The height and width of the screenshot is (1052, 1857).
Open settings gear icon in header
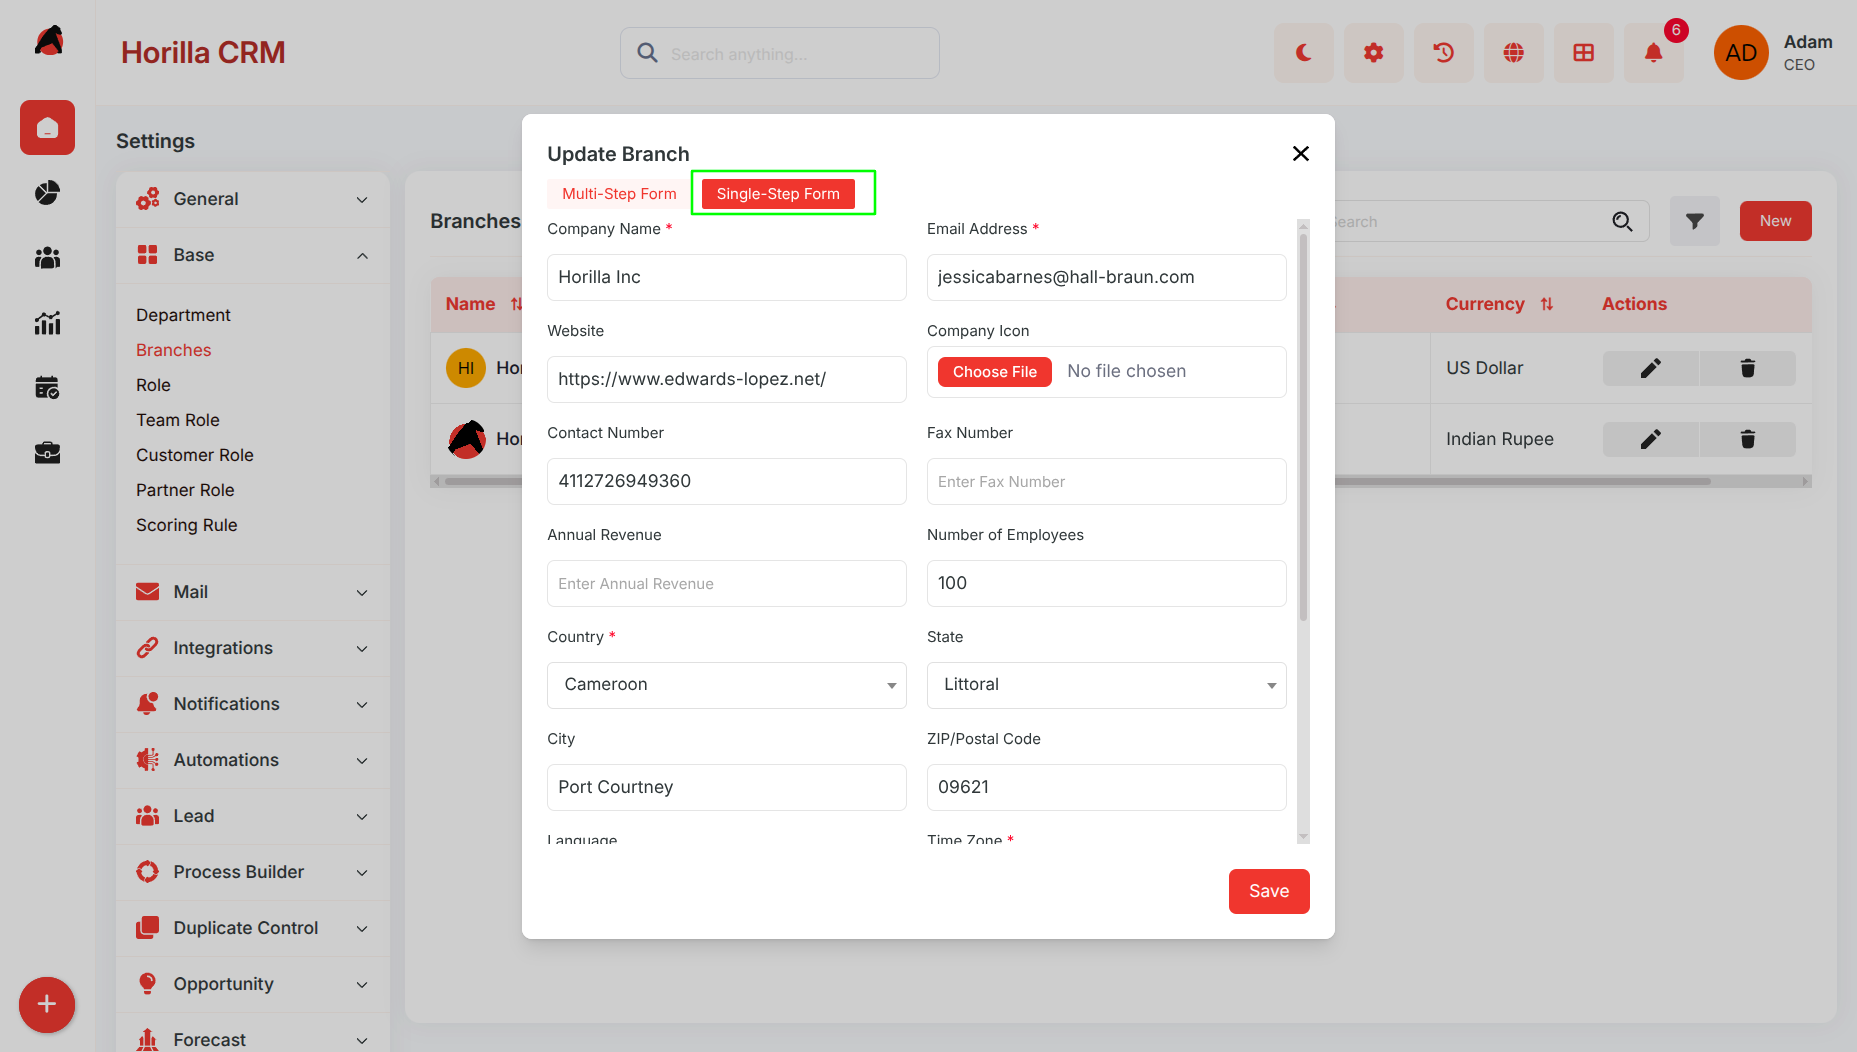[1373, 53]
